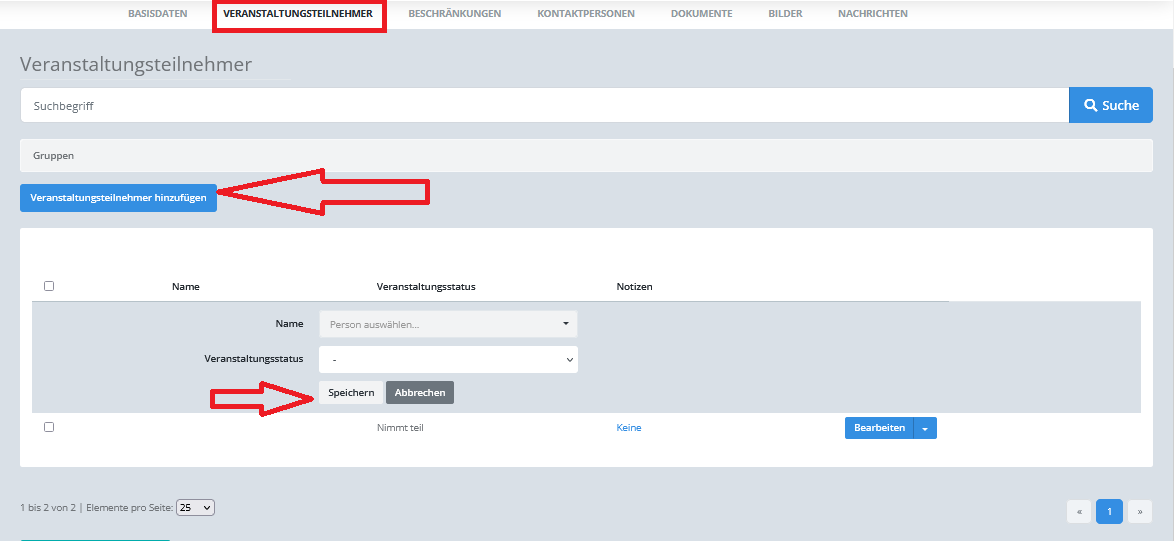Viewport: 1174px width, 541px height.
Task: Save the new participant with Speichern
Action: (x=351, y=393)
